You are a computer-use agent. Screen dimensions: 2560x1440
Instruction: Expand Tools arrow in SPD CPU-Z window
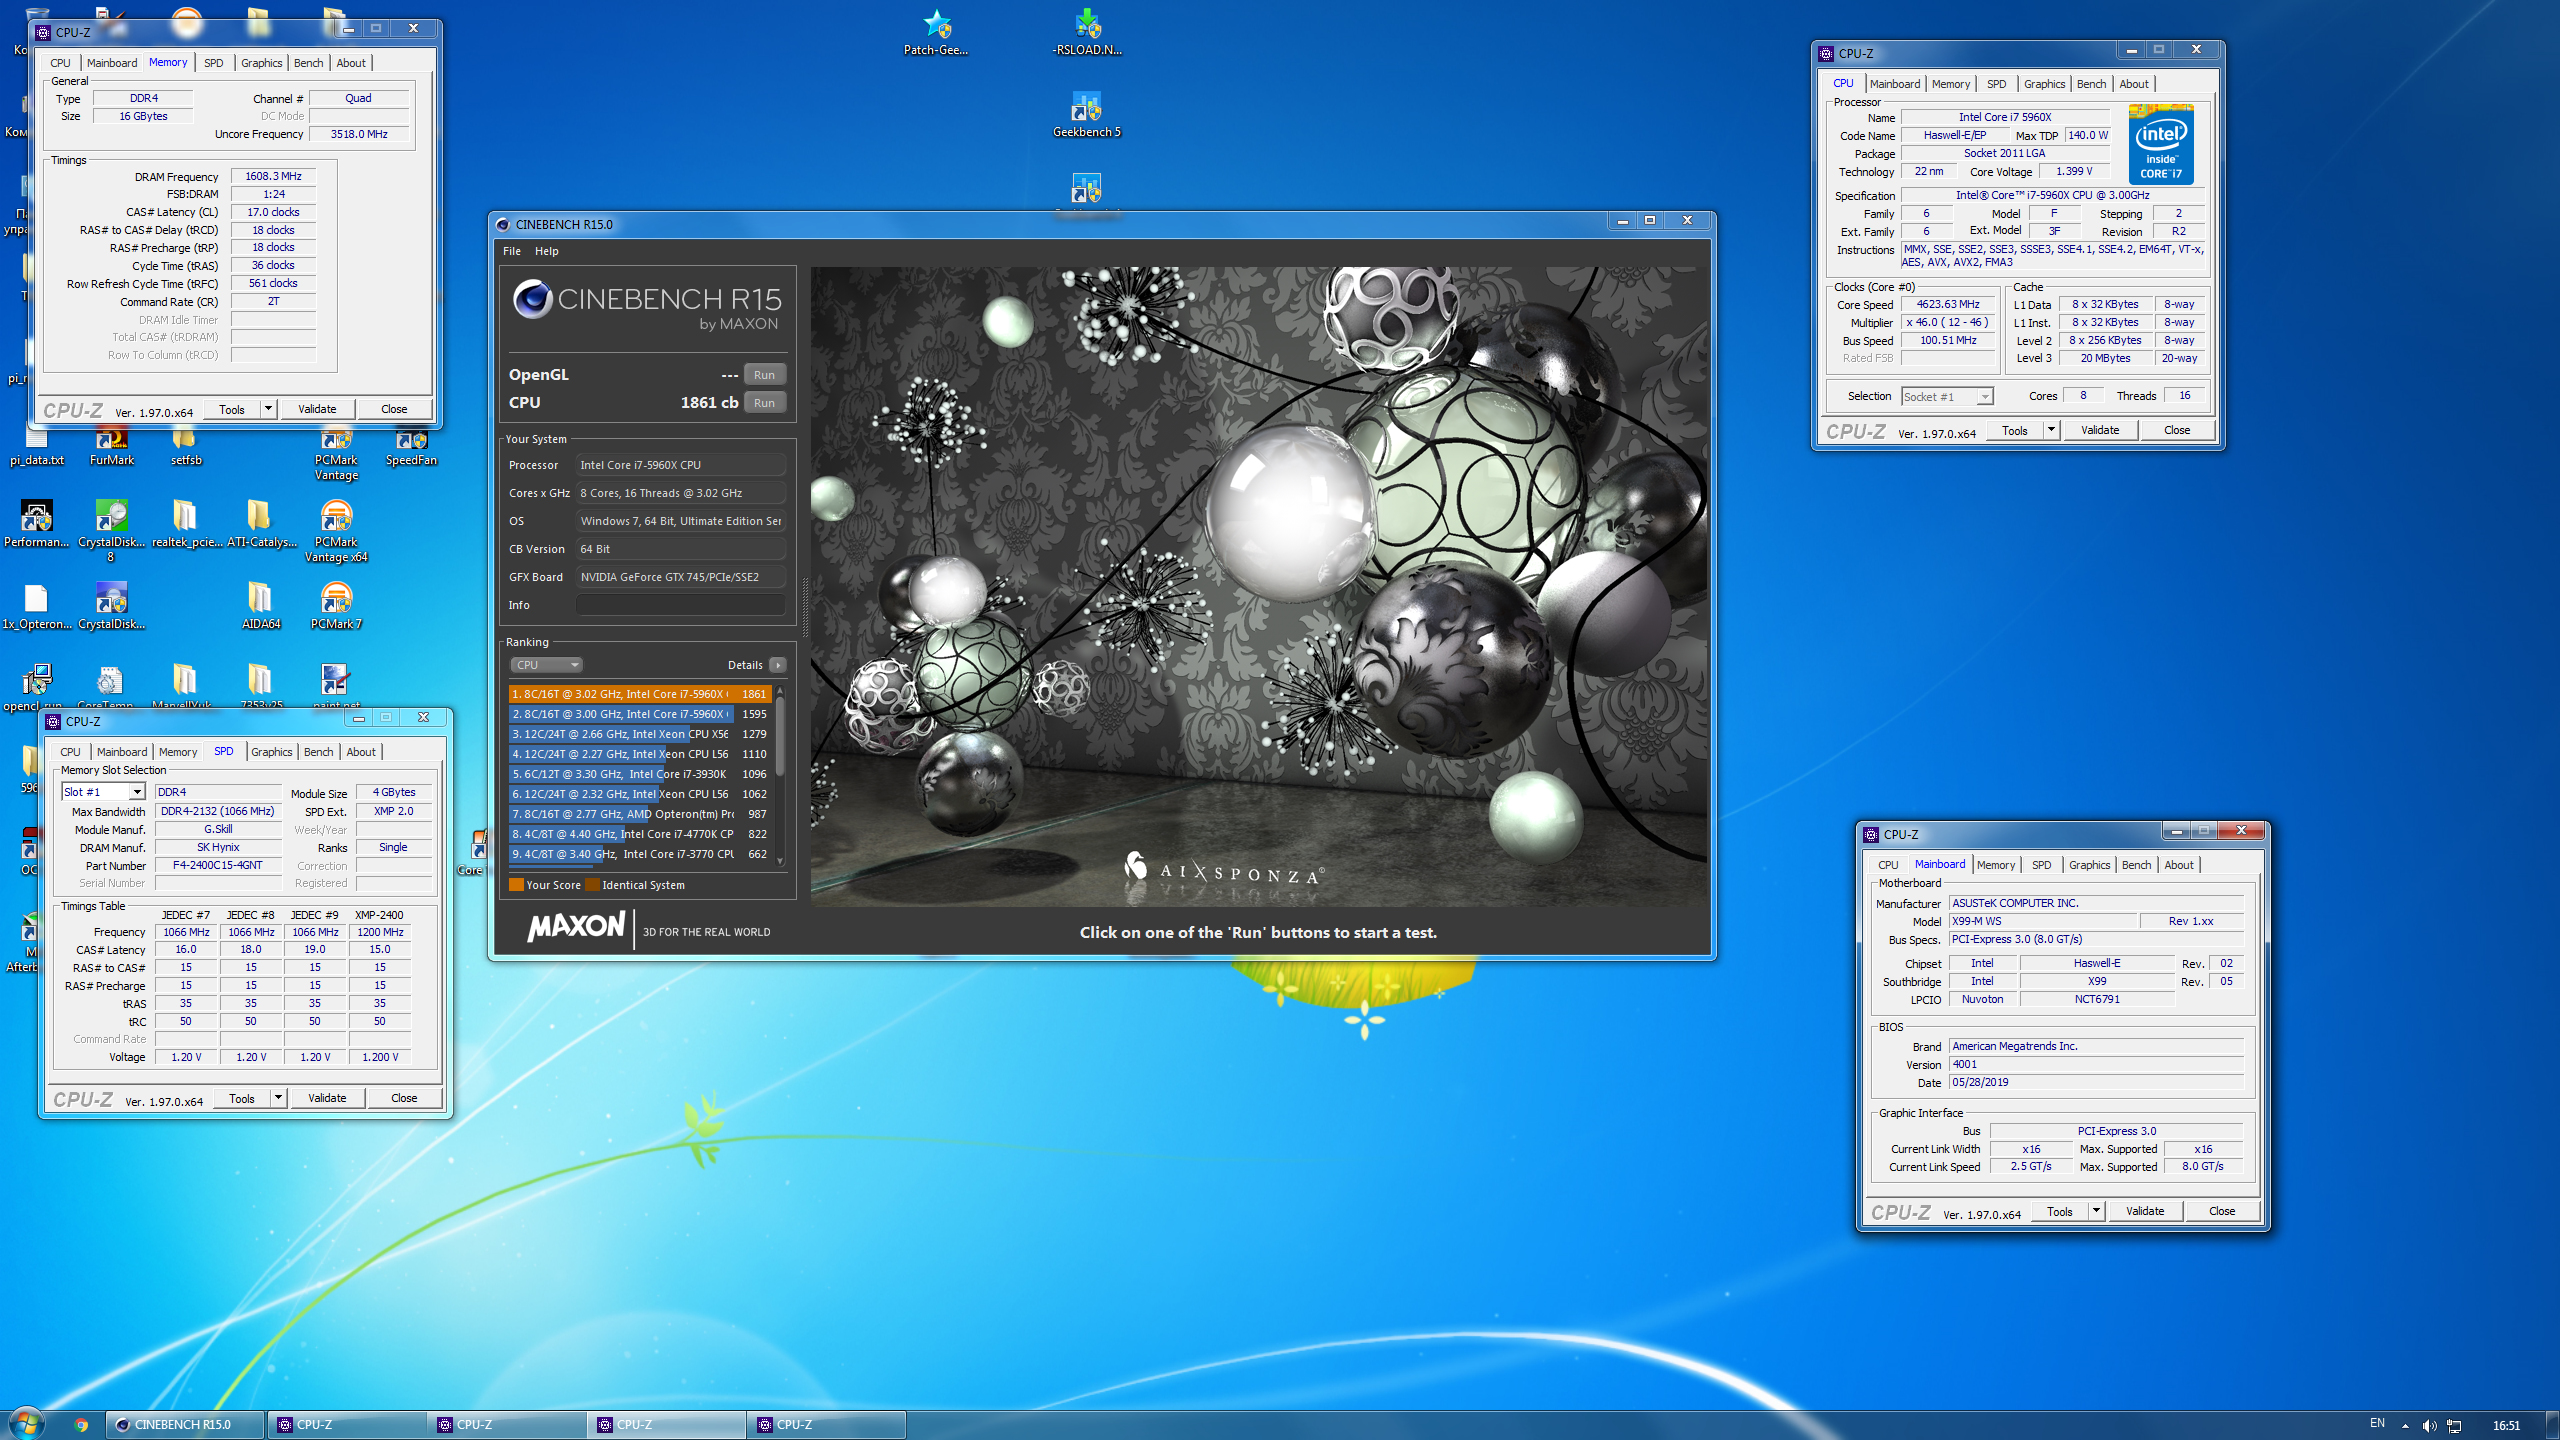coord(278,1098)
